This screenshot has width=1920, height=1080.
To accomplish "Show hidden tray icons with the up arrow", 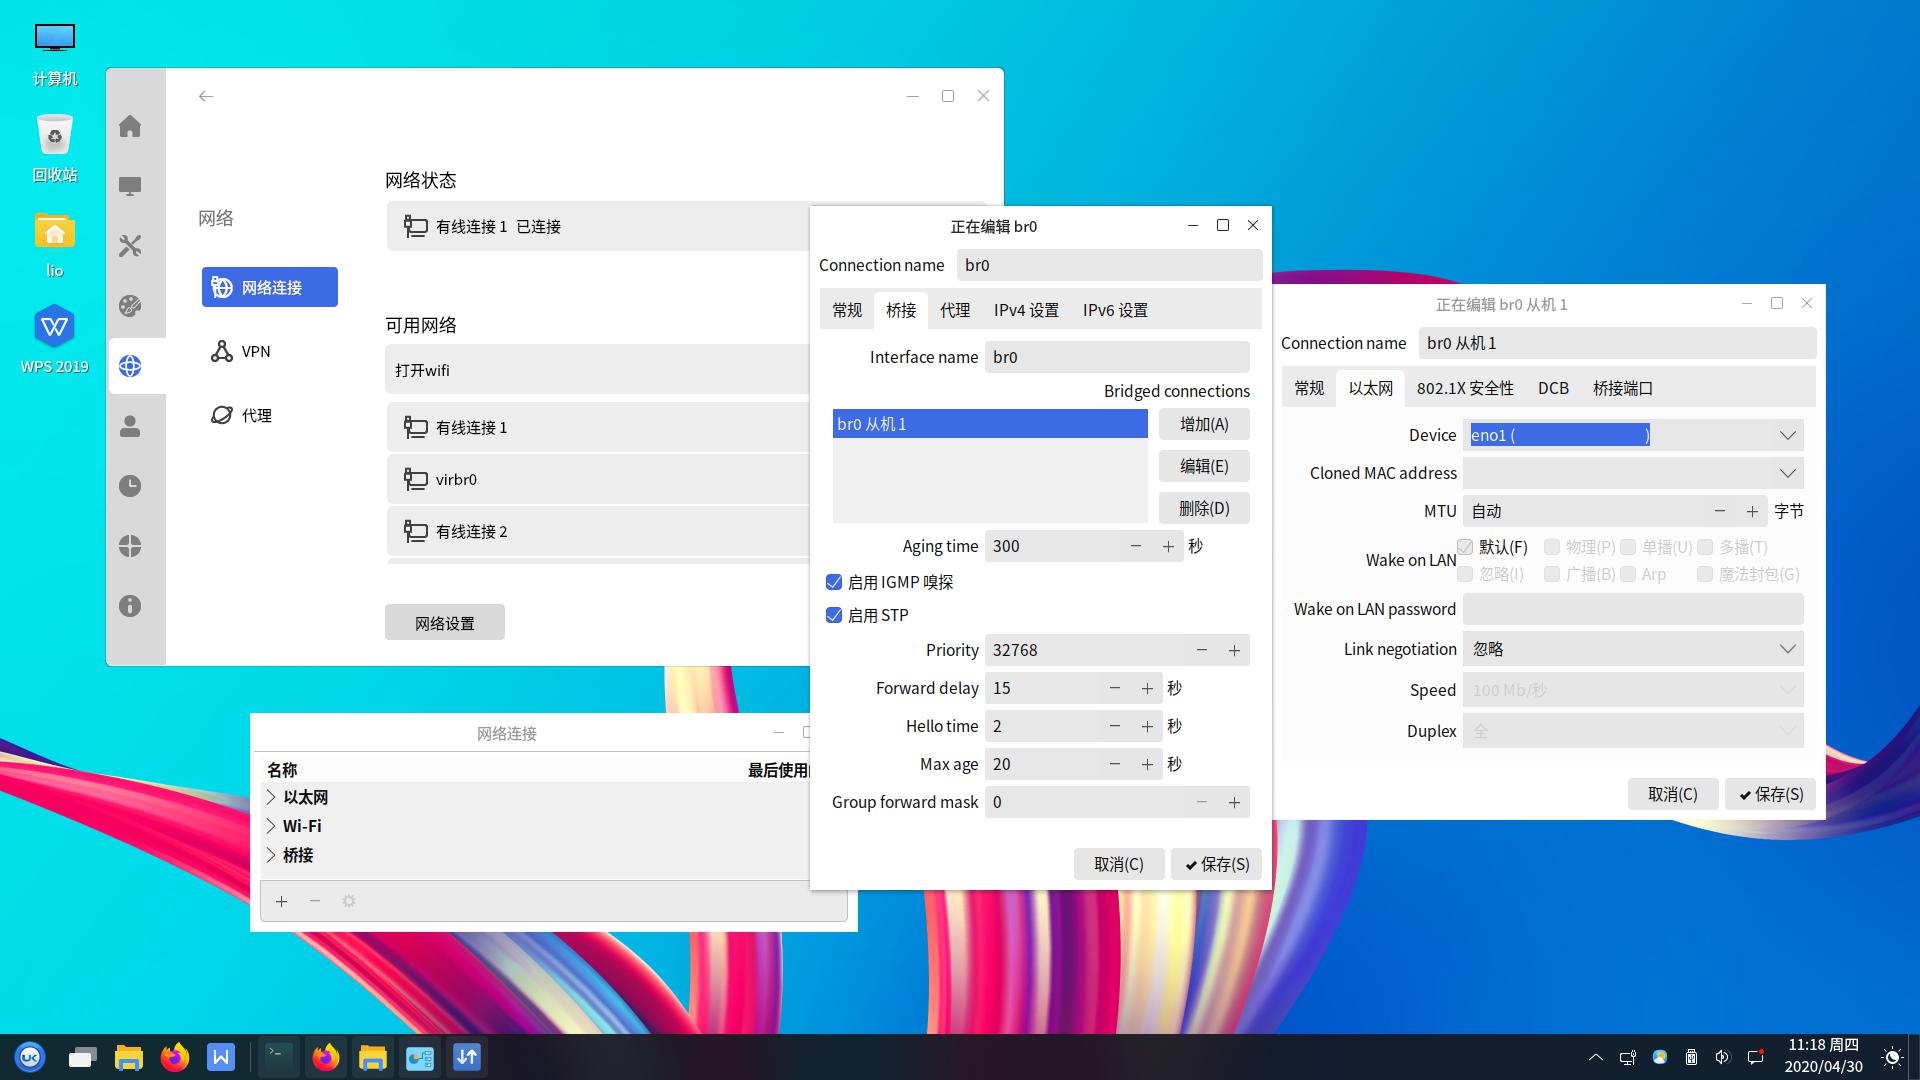I will 1596,1057.
